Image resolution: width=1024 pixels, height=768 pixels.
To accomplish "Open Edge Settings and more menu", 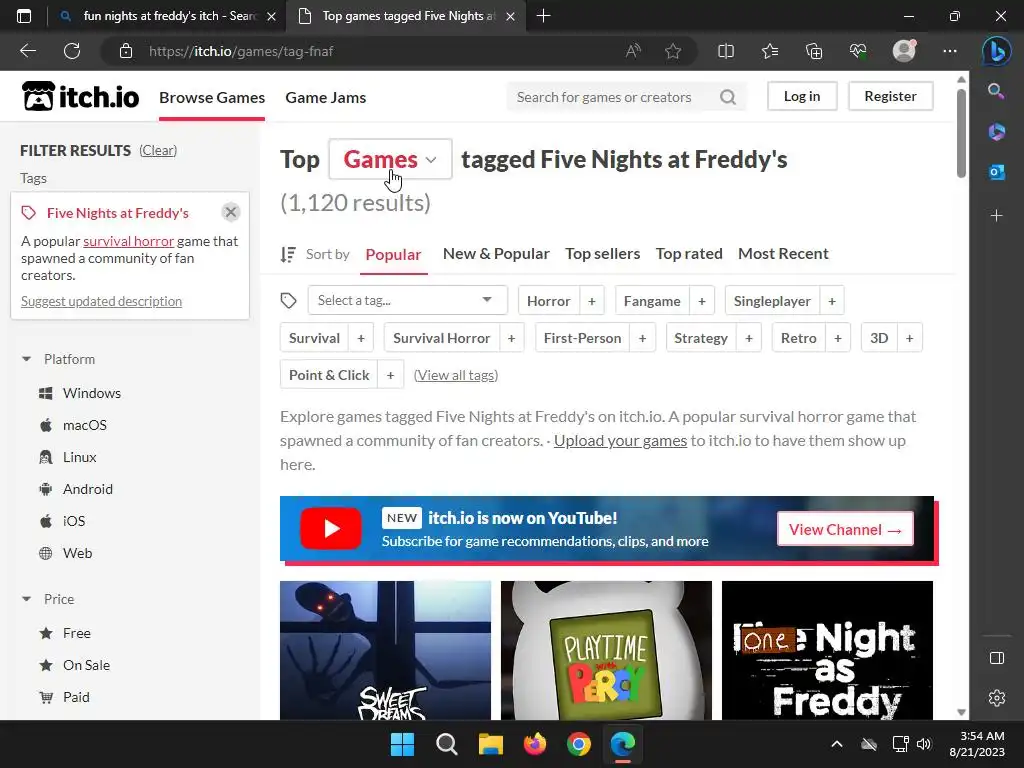I will pos(950,51).
